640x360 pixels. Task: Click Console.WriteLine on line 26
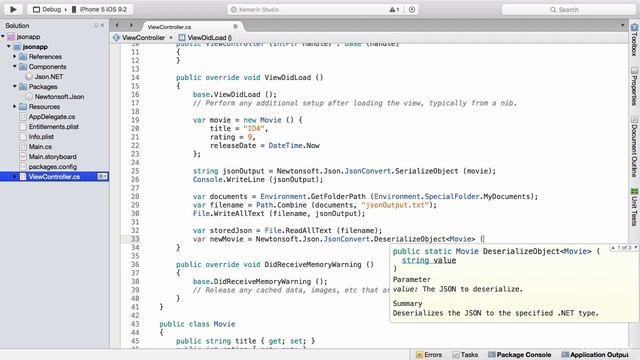pos(229,180)
